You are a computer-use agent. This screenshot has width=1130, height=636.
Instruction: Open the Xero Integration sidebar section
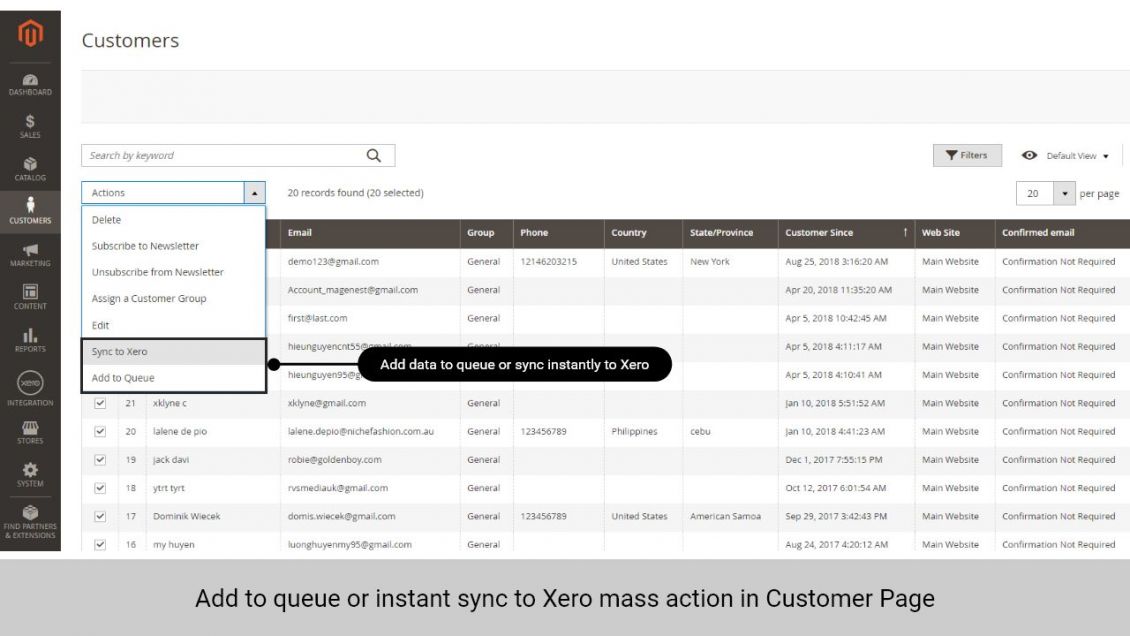[30, 389]
